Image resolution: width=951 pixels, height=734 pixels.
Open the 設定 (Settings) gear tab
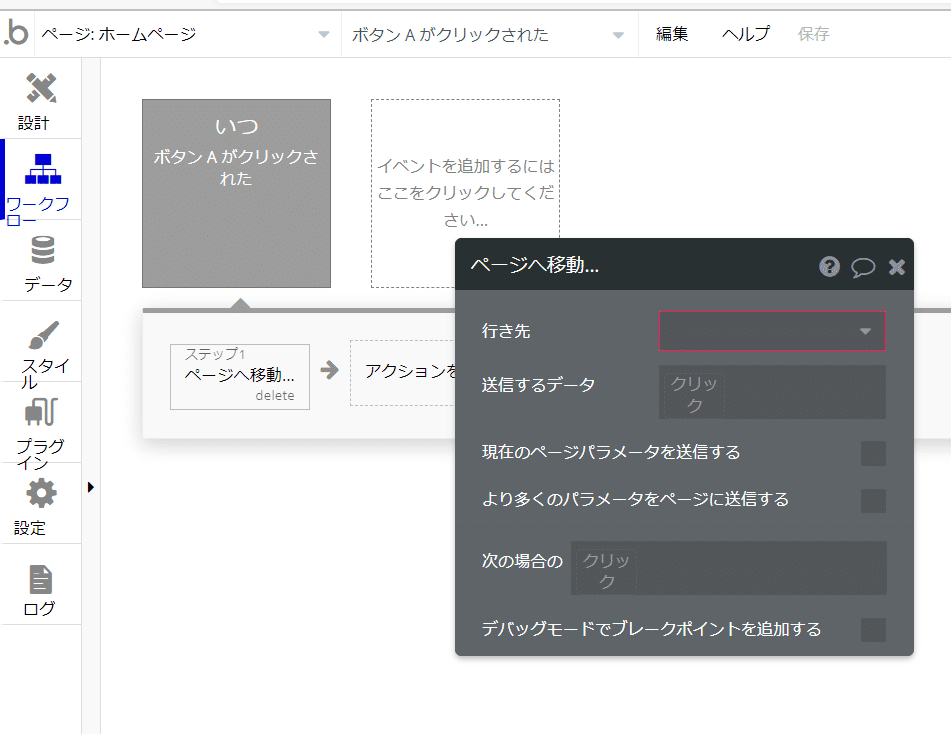[42, 503]
